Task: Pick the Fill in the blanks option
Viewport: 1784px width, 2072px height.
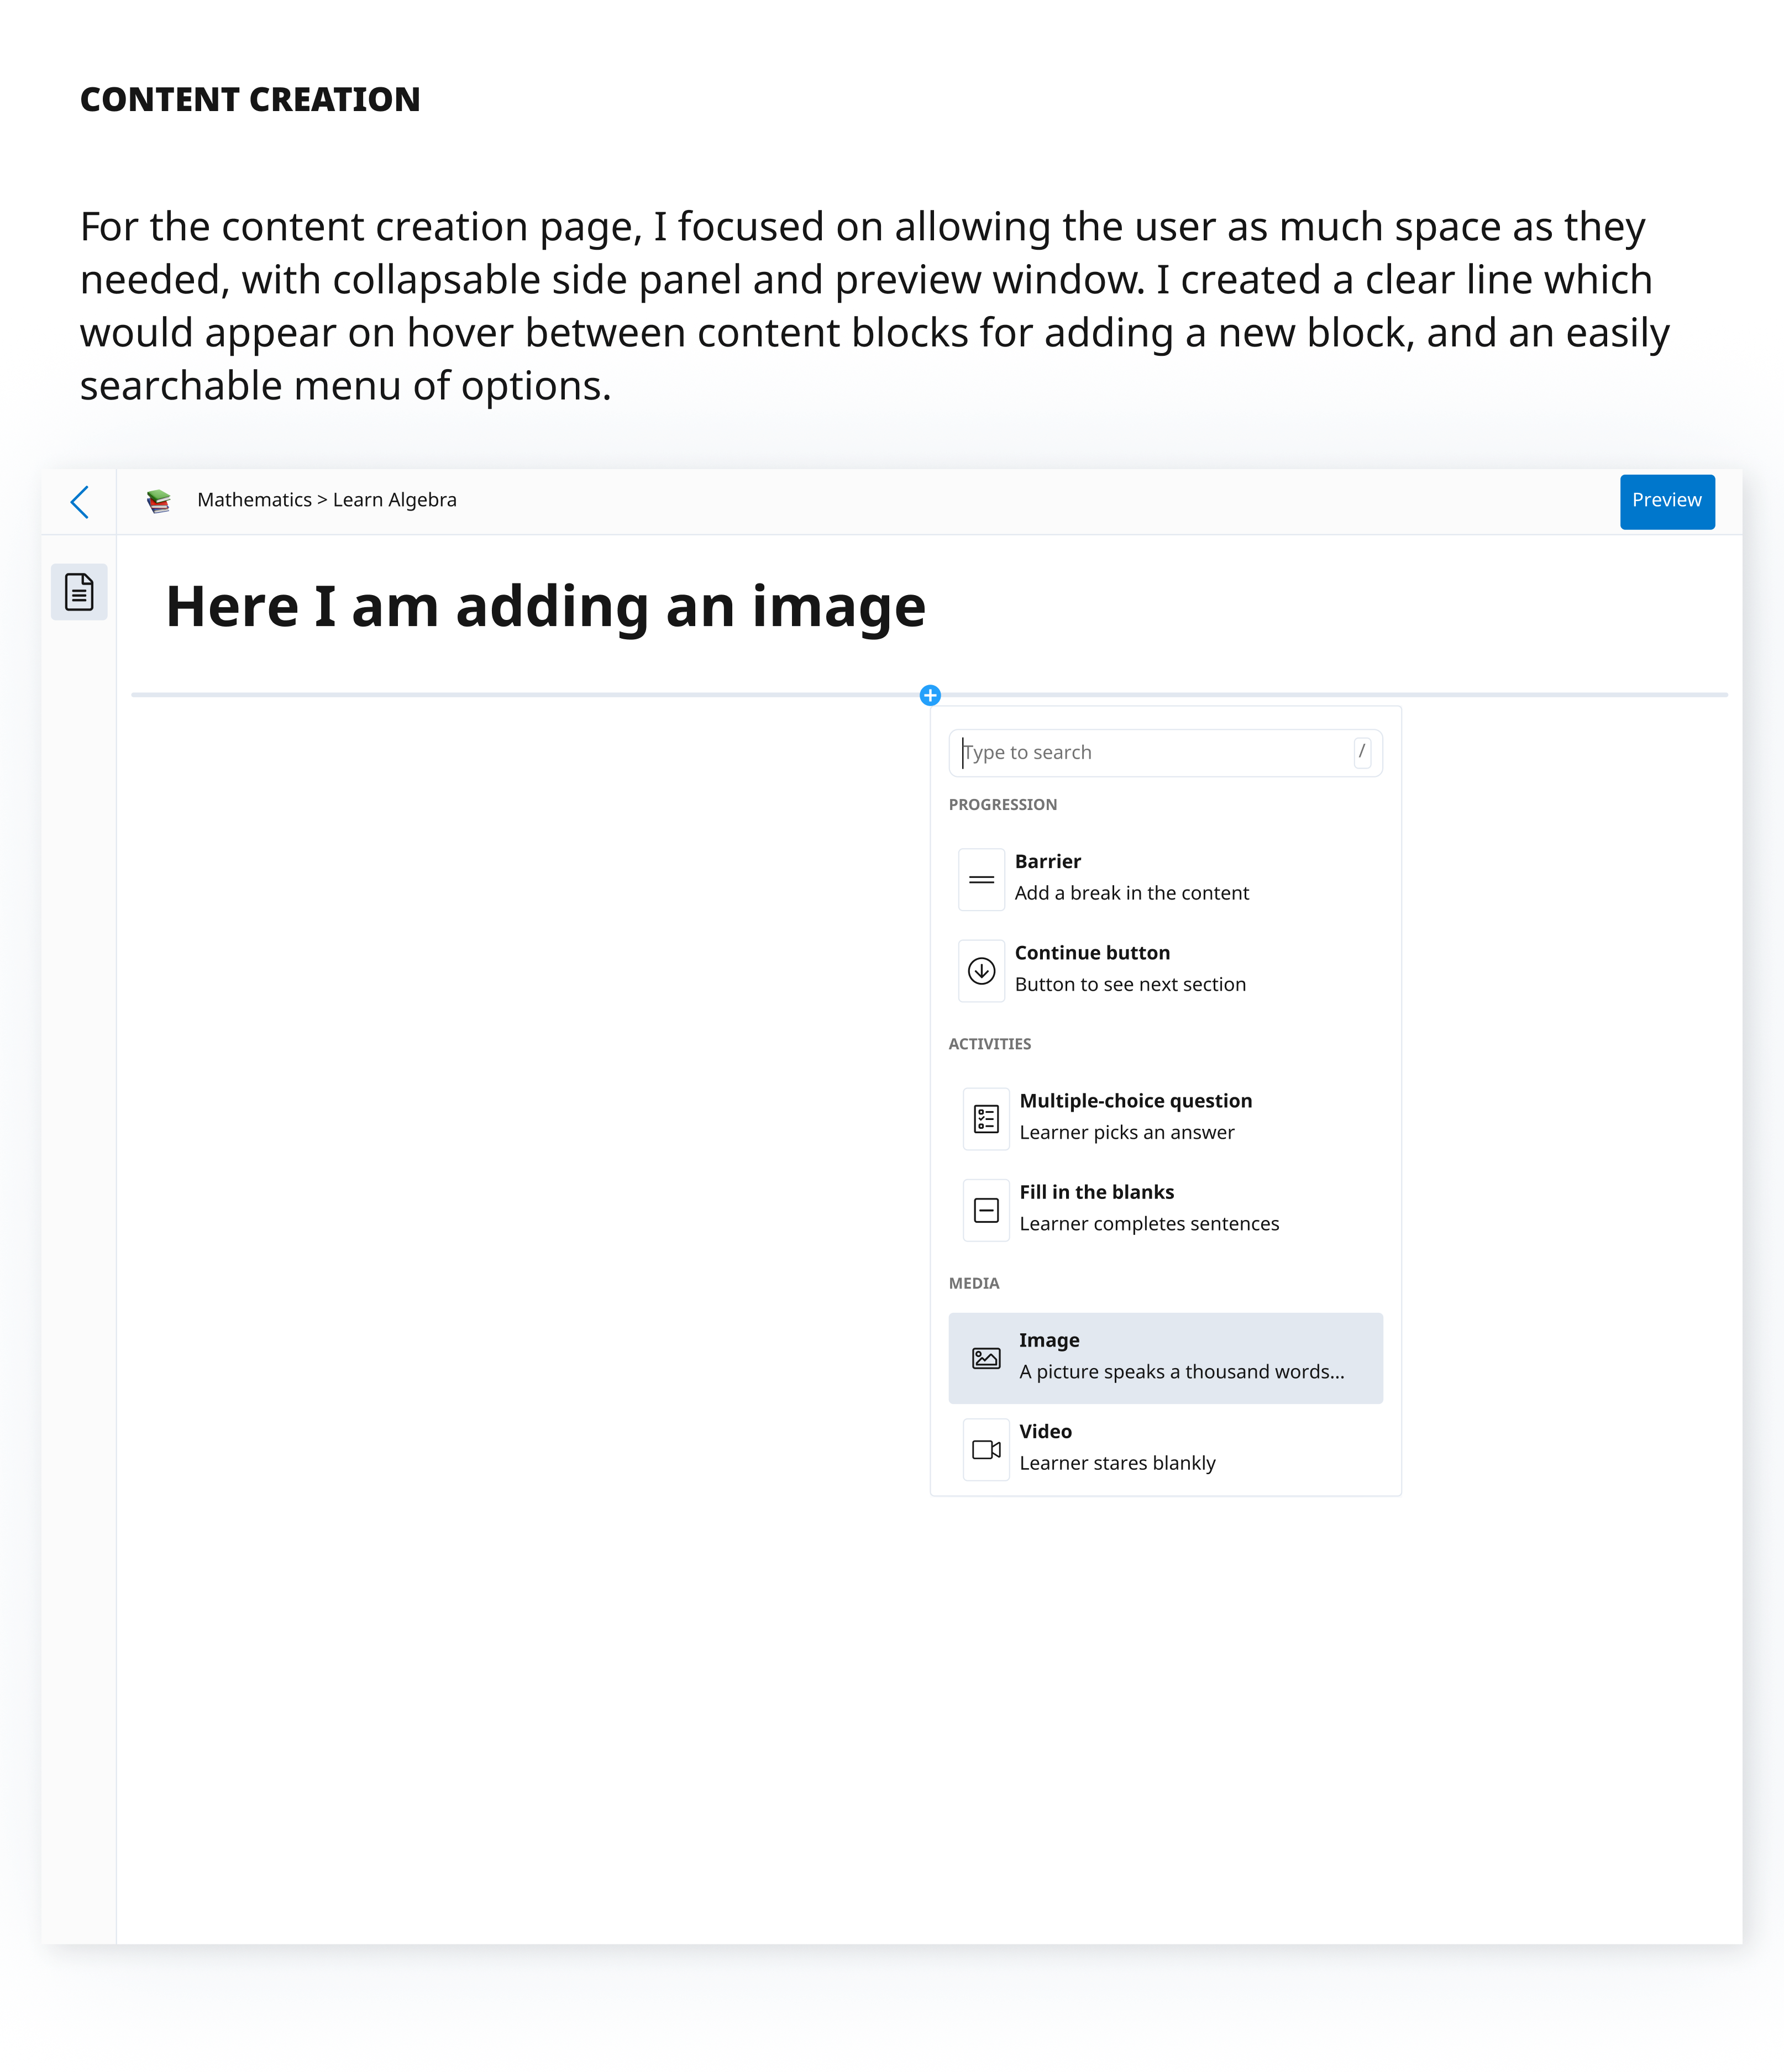Action: (x=1148, y=1208)
